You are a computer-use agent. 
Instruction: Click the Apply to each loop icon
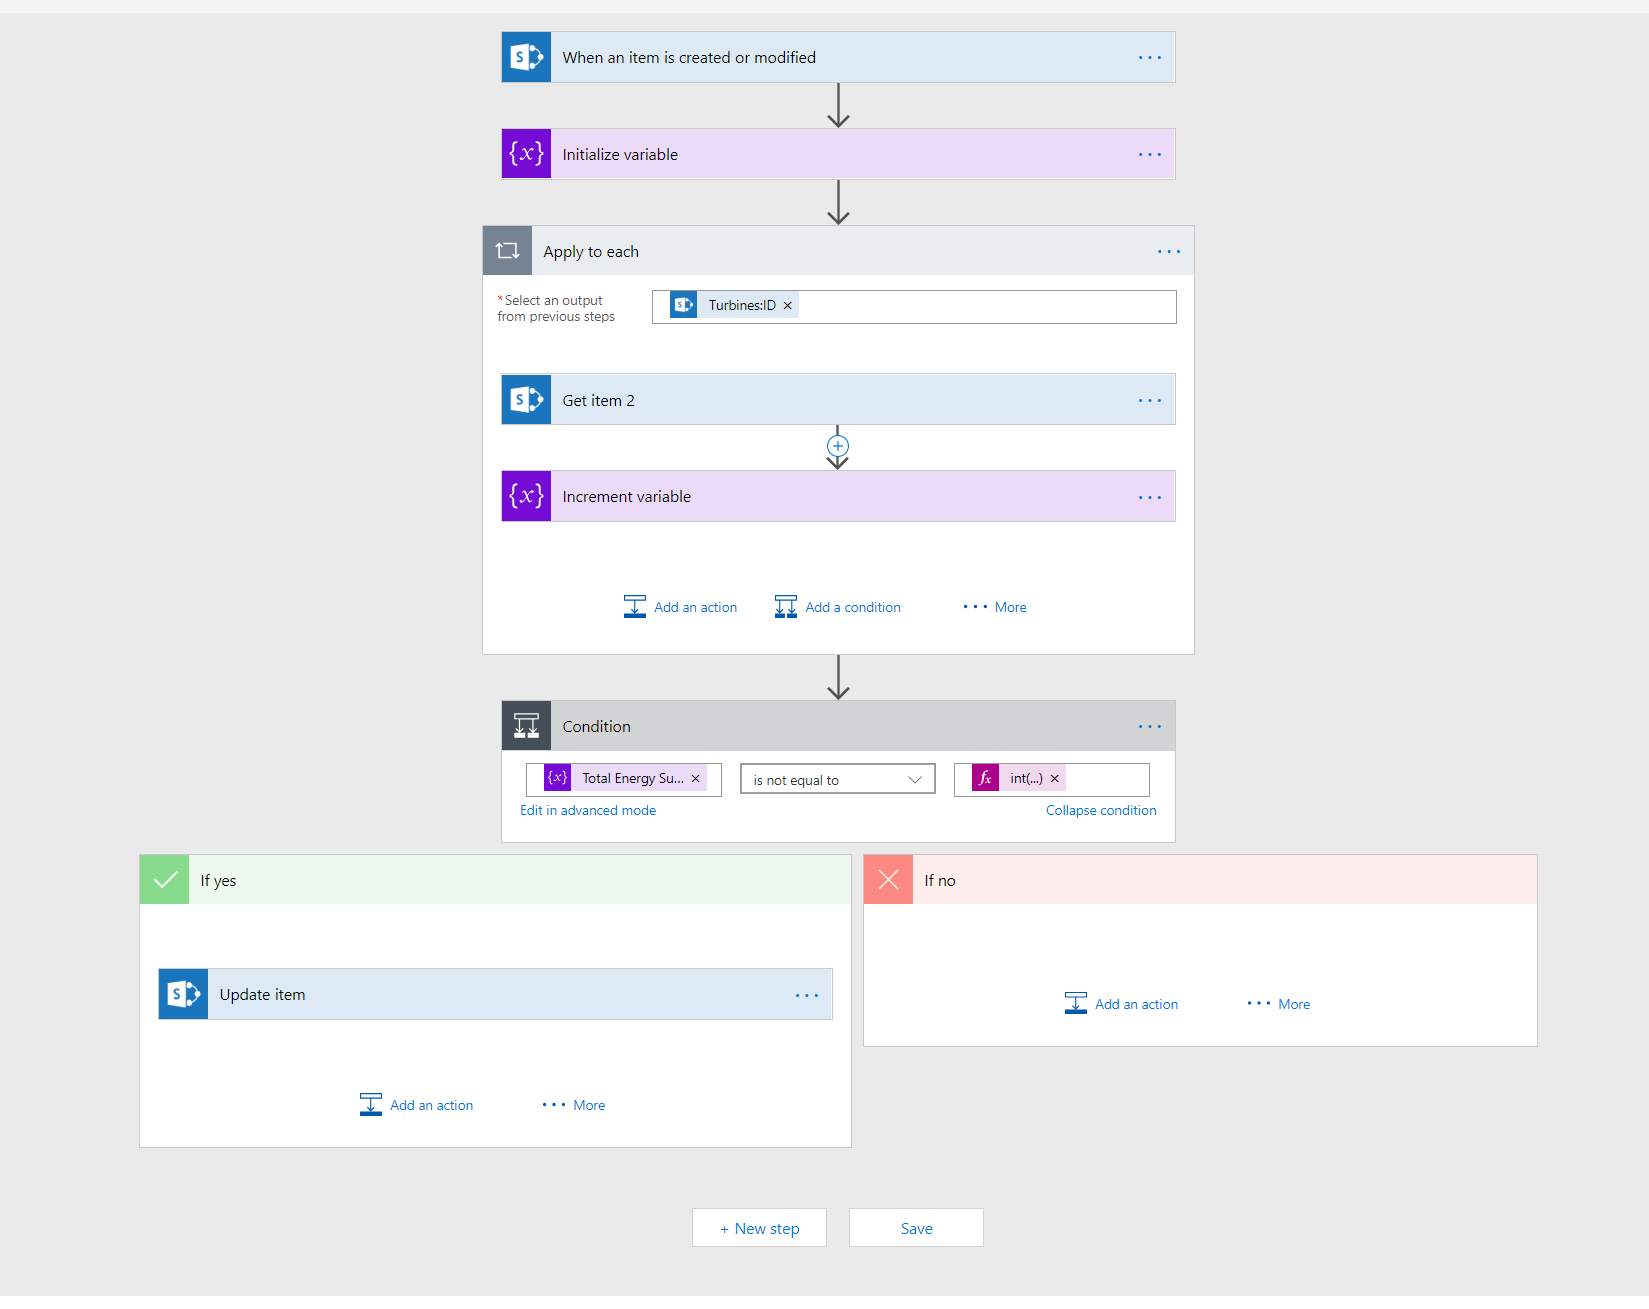coord(508,251)
